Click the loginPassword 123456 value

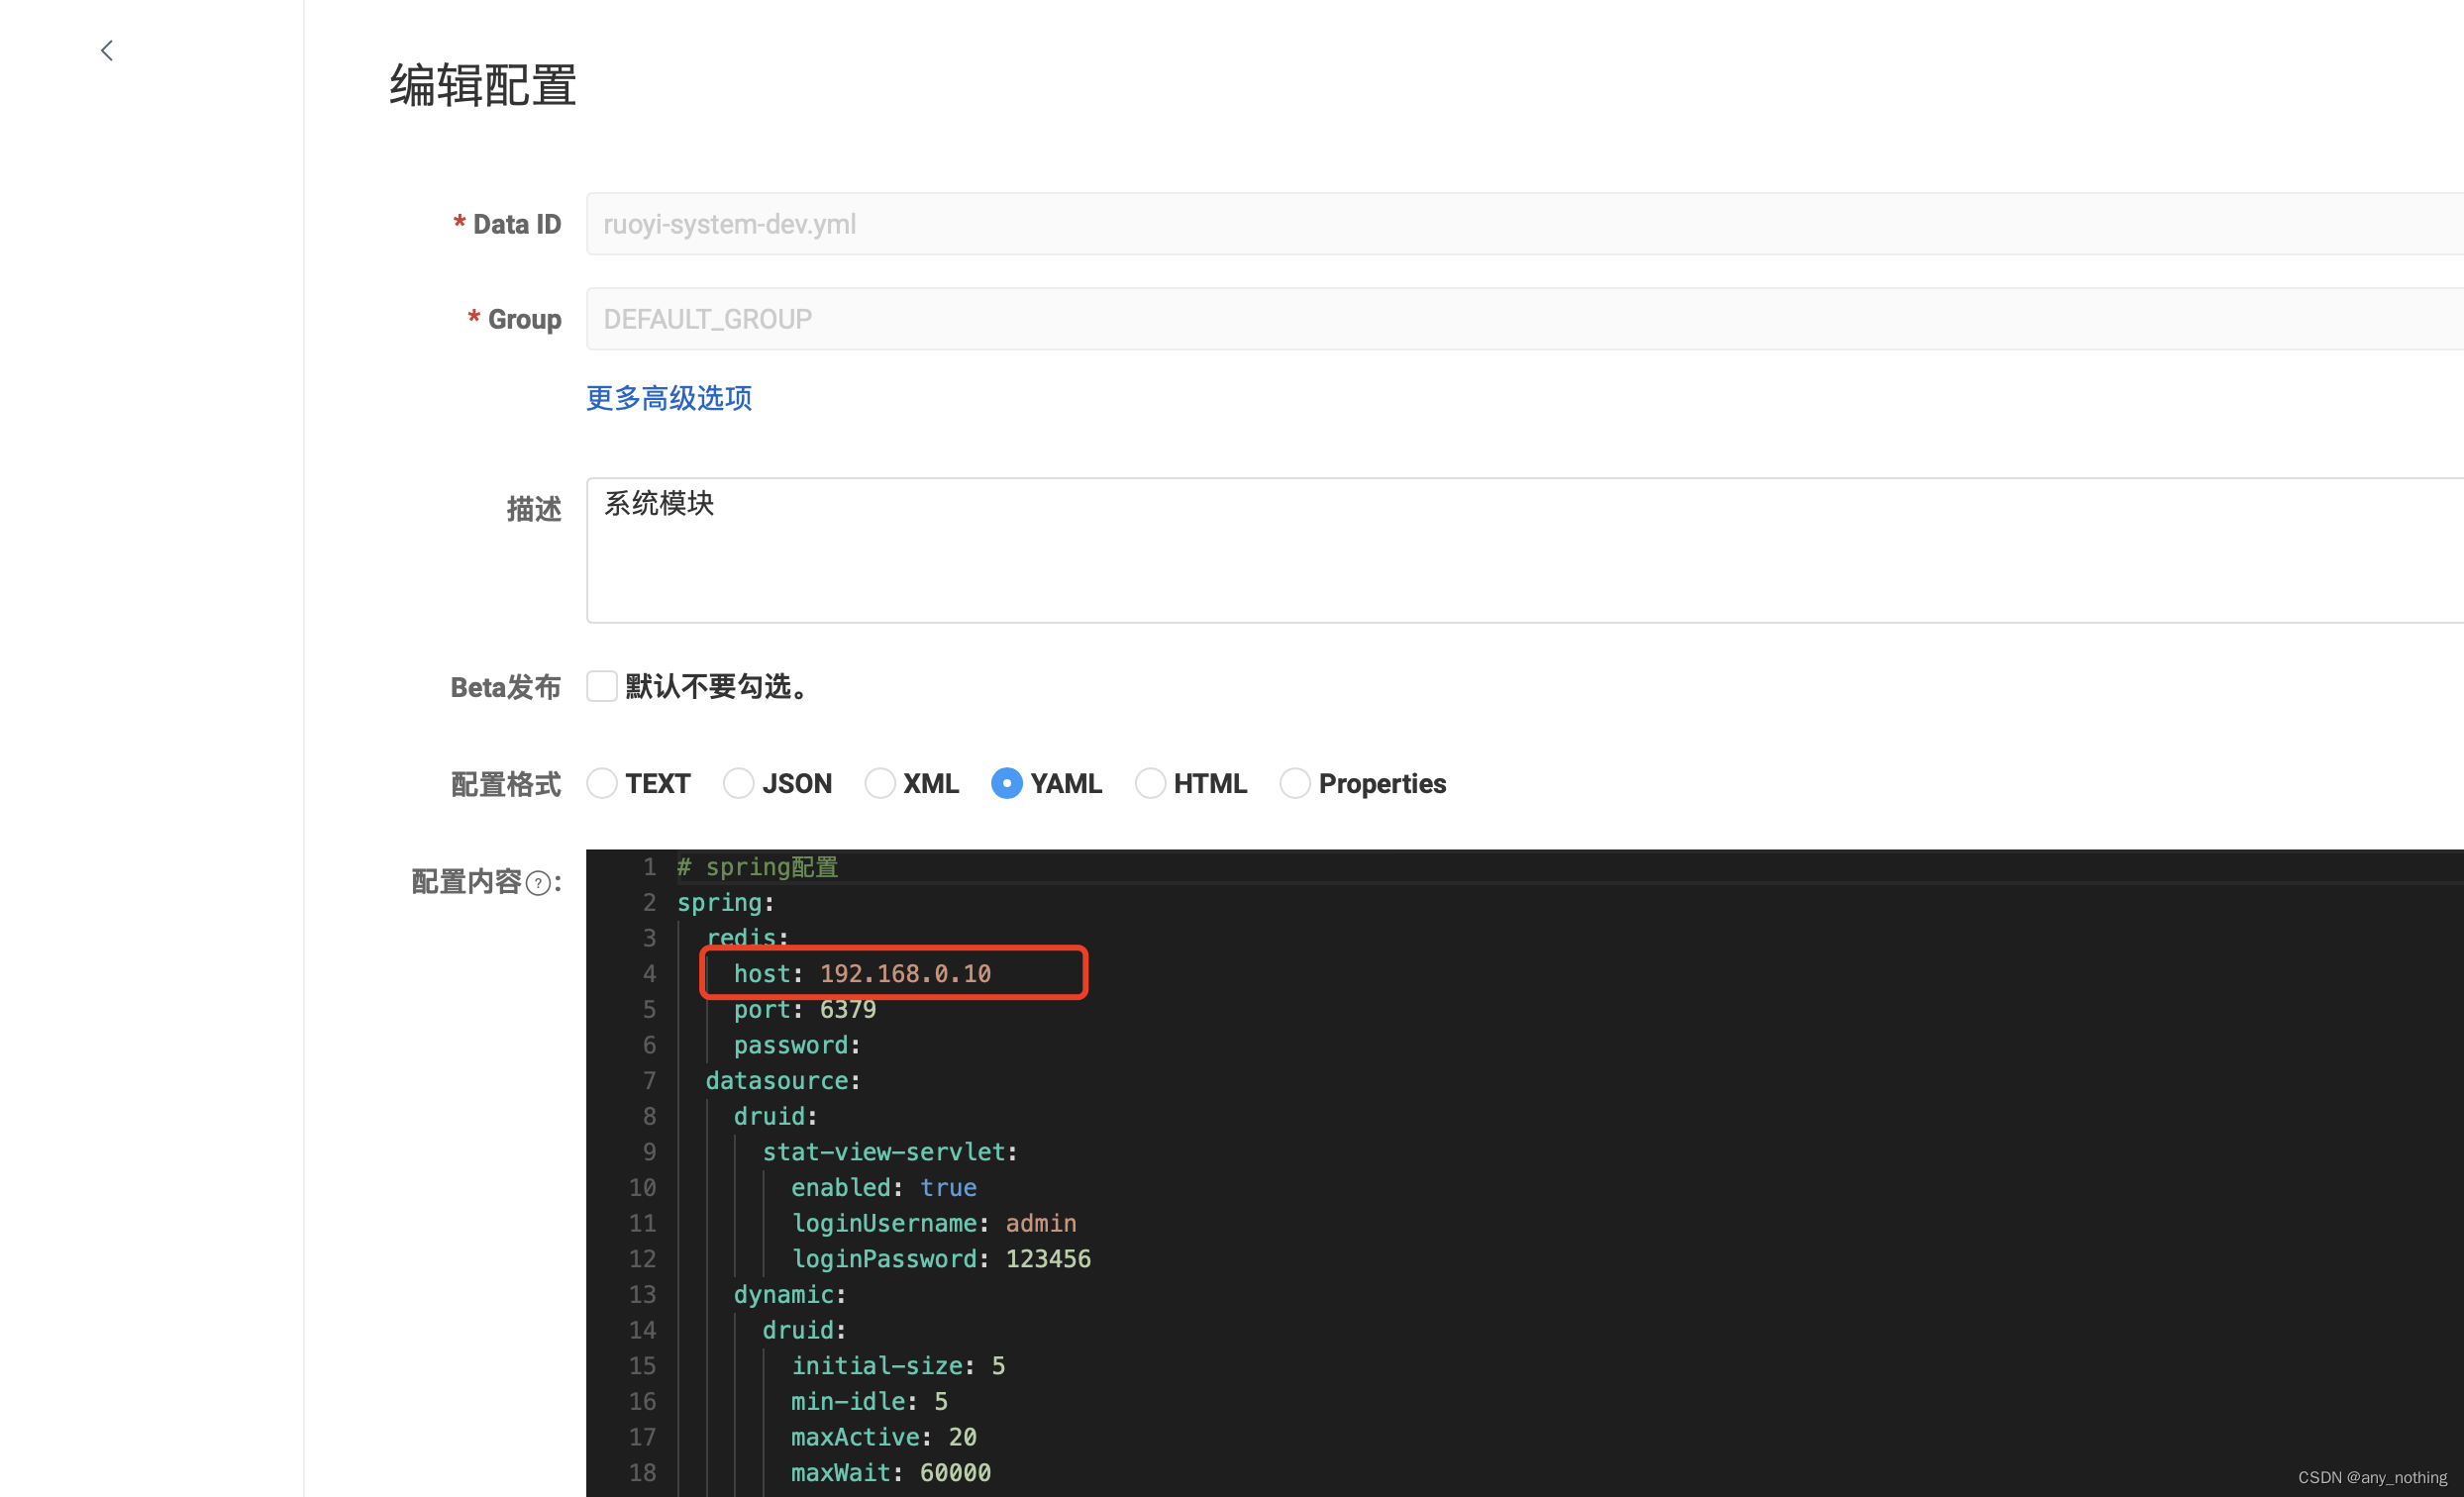click(x=1048, y=1258)
